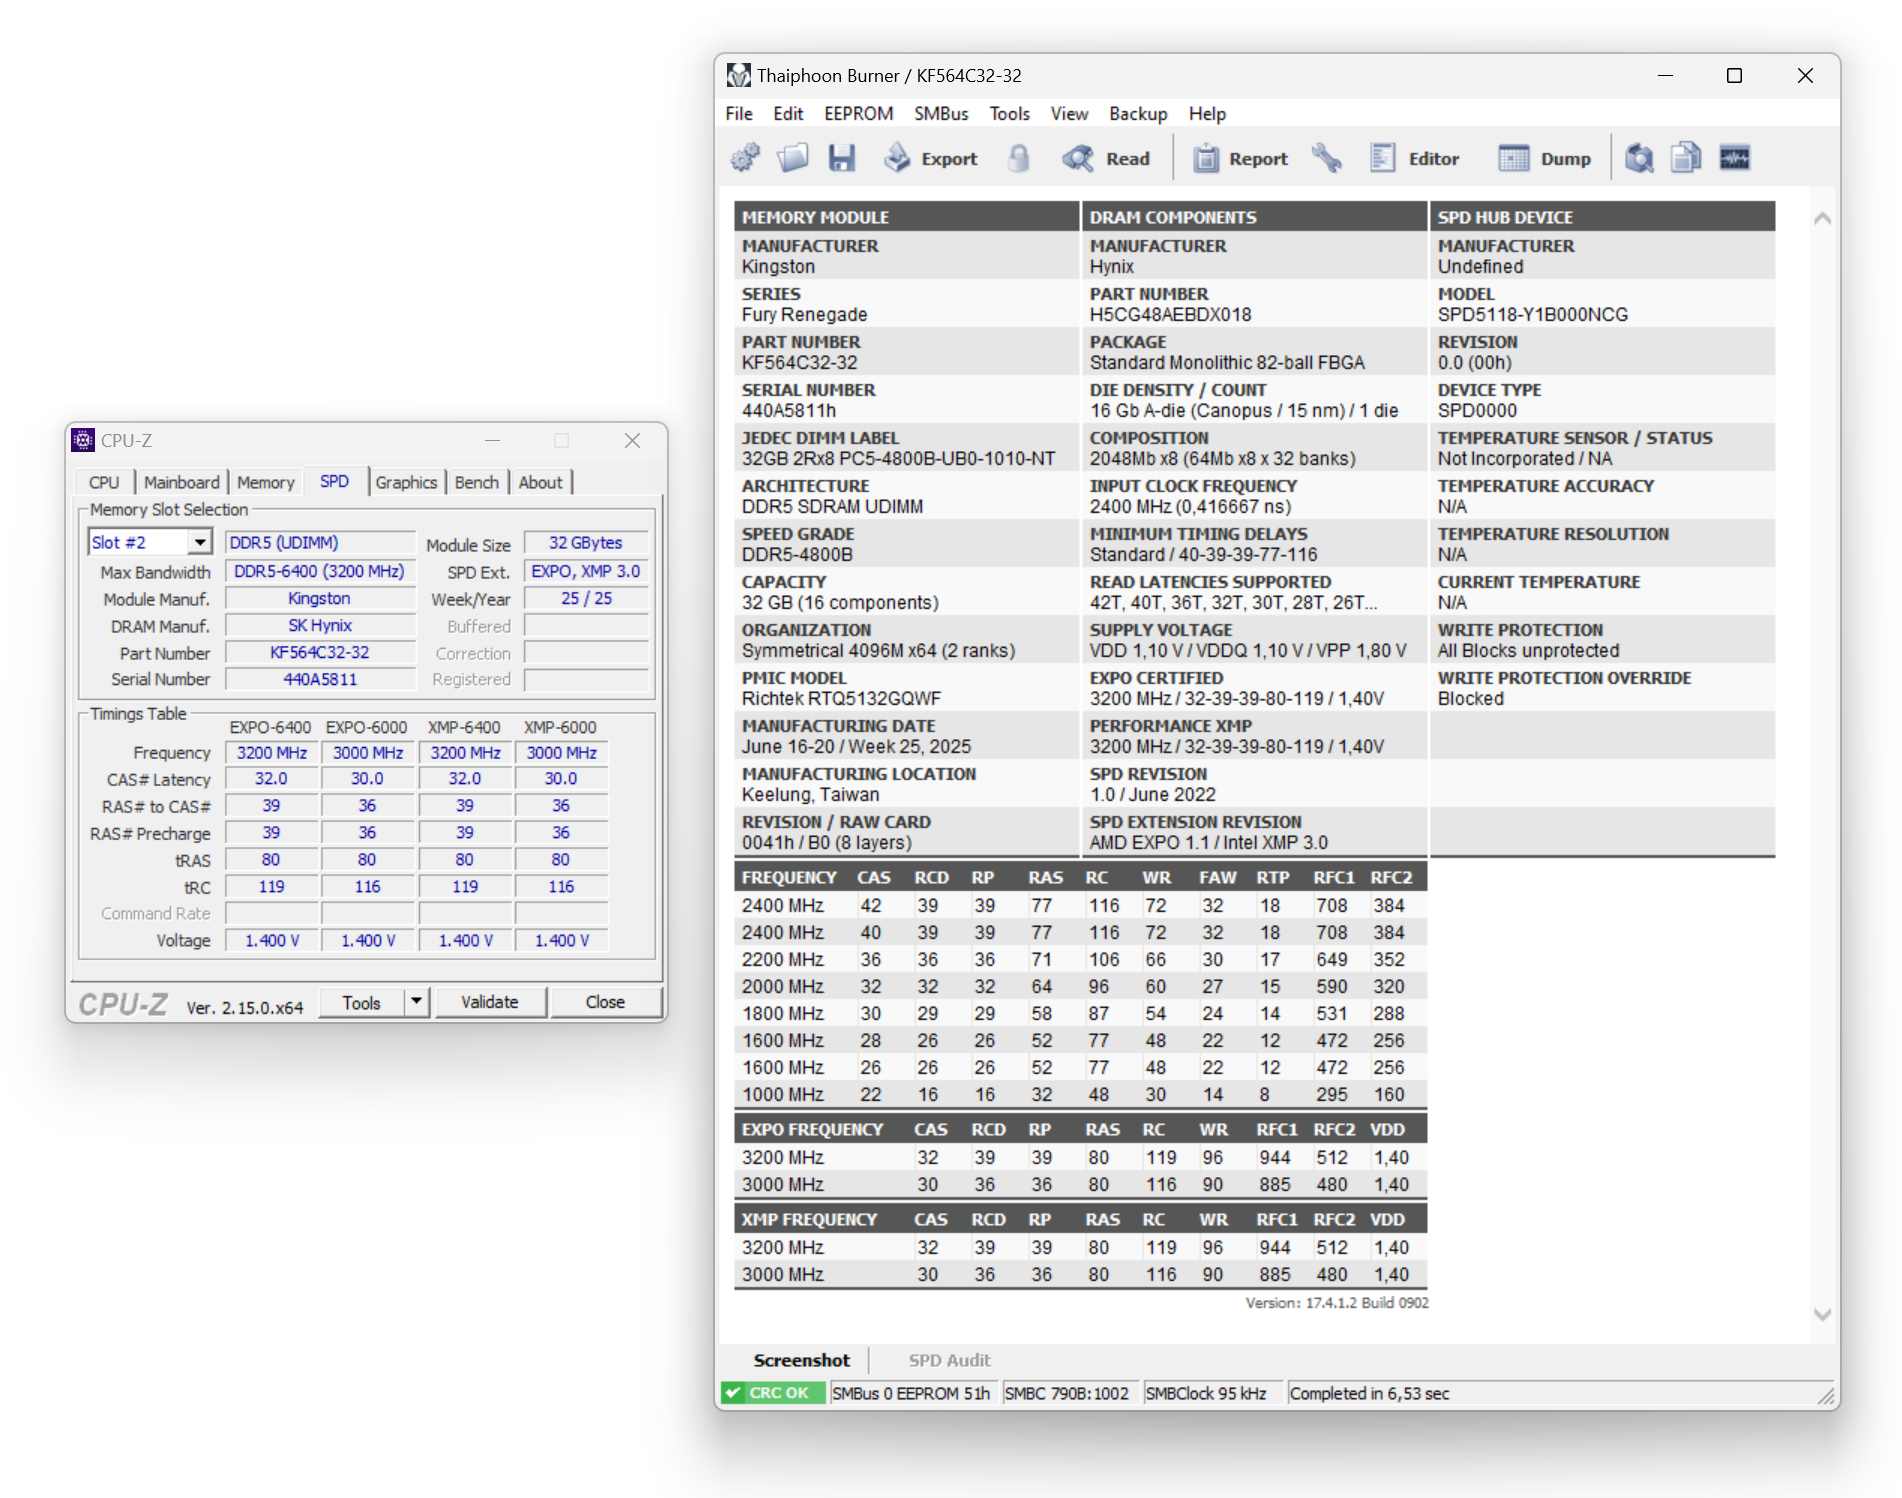
Task: Click the Validate button in CPU-Z
Action: click(x=489, y=1001)
